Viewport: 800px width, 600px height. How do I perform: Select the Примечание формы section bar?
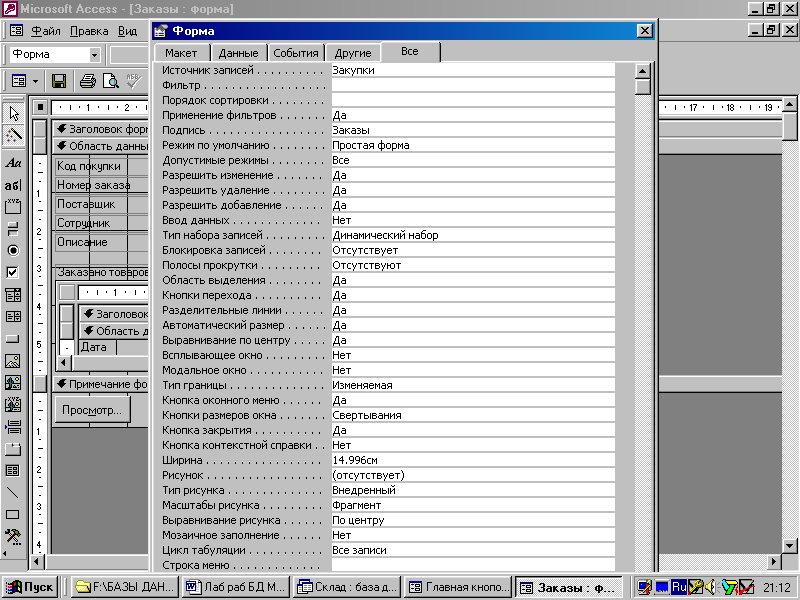tap(101, 384)
